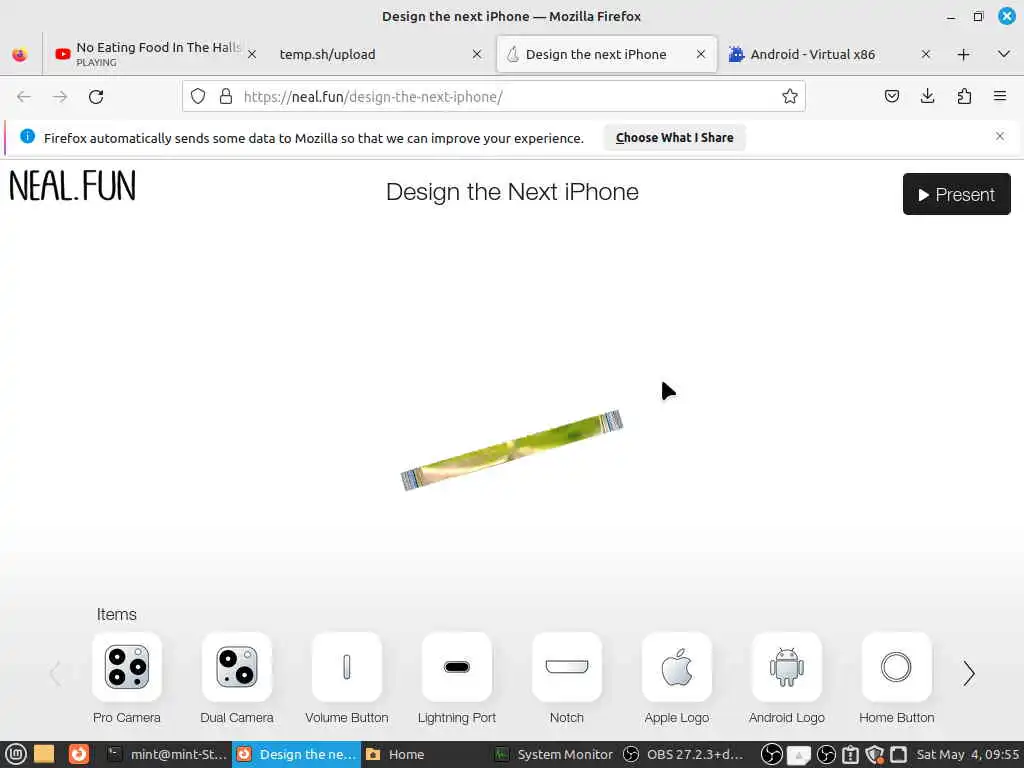The image size is (1024, 768).
Task: Go forward one page
Action: 60,97
